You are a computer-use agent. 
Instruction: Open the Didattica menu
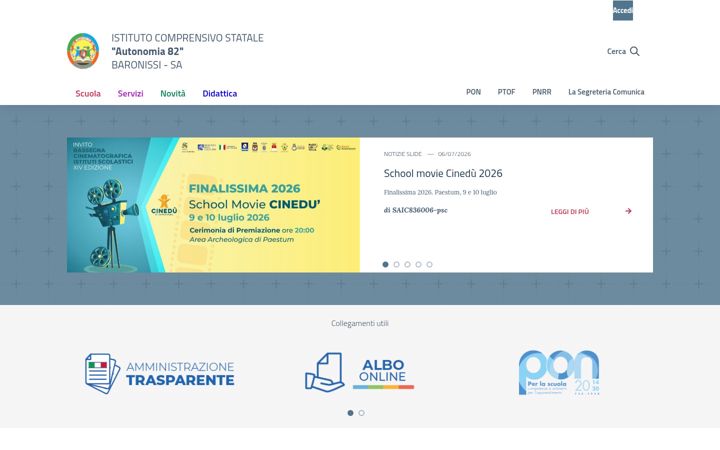click(219, 94)
